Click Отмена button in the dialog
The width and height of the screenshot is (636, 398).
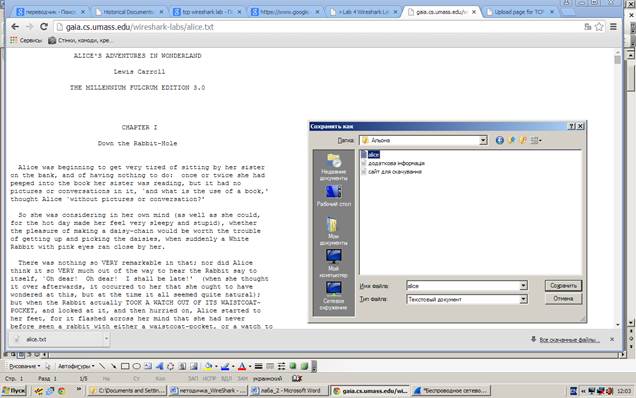tap(563, 299)
